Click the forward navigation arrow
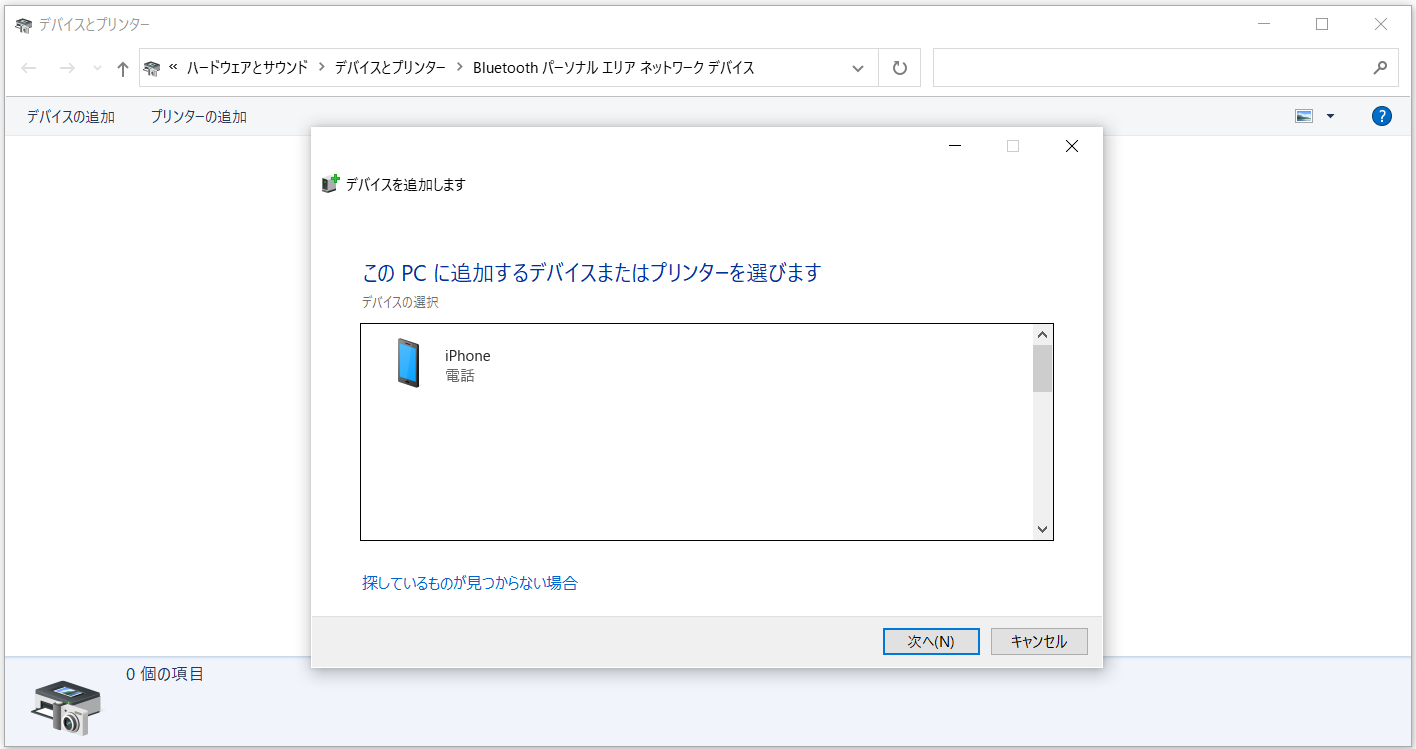Viewport: 1416px width, 749px height. tap(67, 68)
